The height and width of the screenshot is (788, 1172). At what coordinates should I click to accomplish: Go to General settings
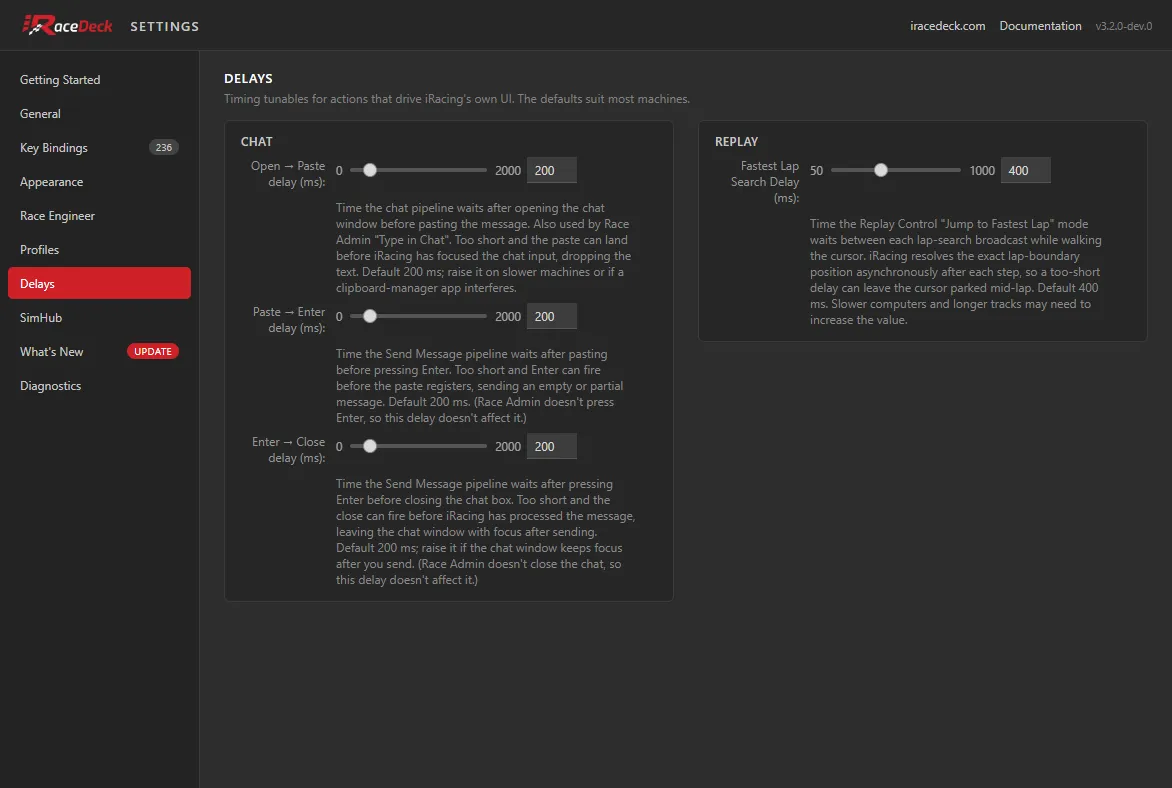pos(99,114)
